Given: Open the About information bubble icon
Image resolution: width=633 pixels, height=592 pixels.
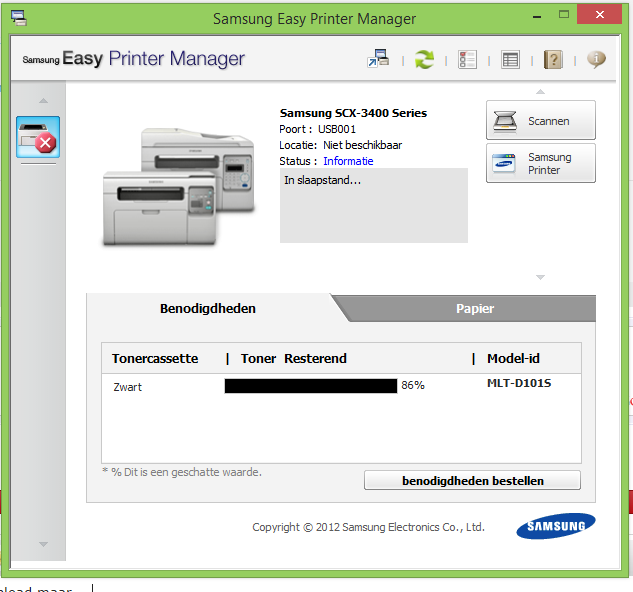Looking at the screenshot, I should (x=596, y=59).
